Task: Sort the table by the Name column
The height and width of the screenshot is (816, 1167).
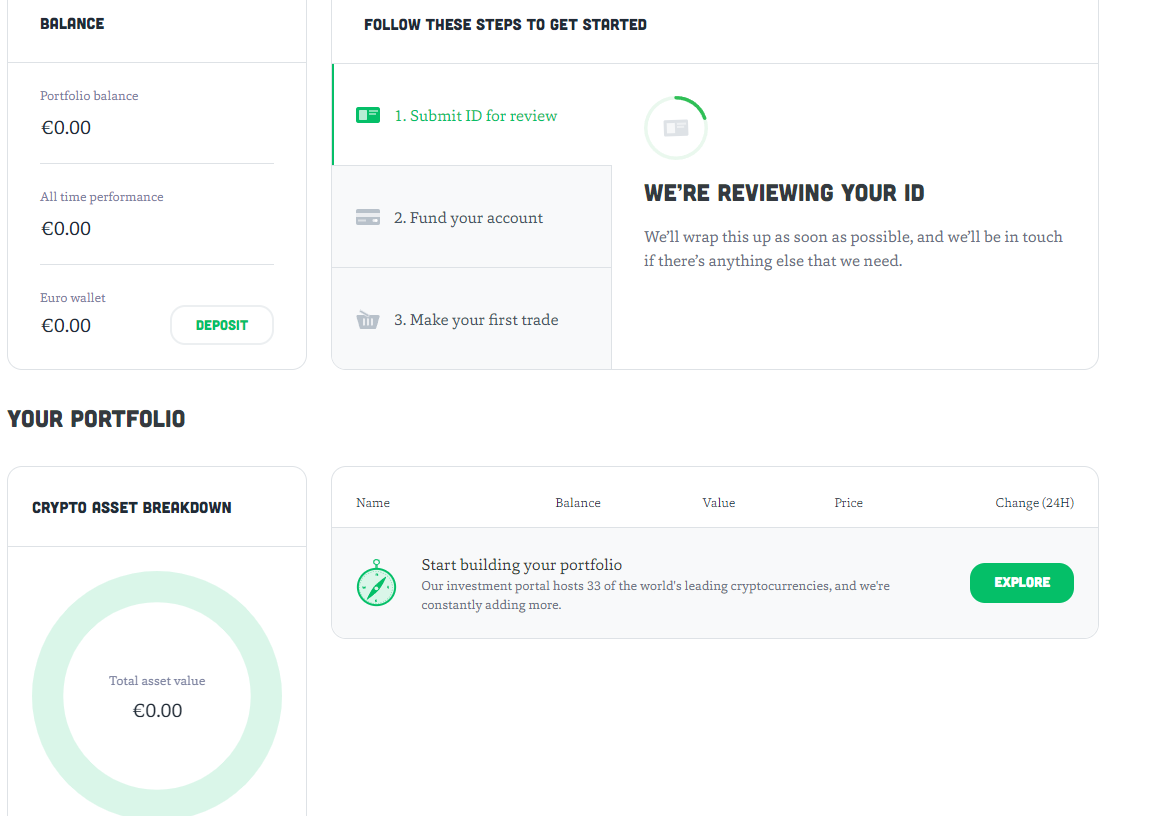Action: 372,502
